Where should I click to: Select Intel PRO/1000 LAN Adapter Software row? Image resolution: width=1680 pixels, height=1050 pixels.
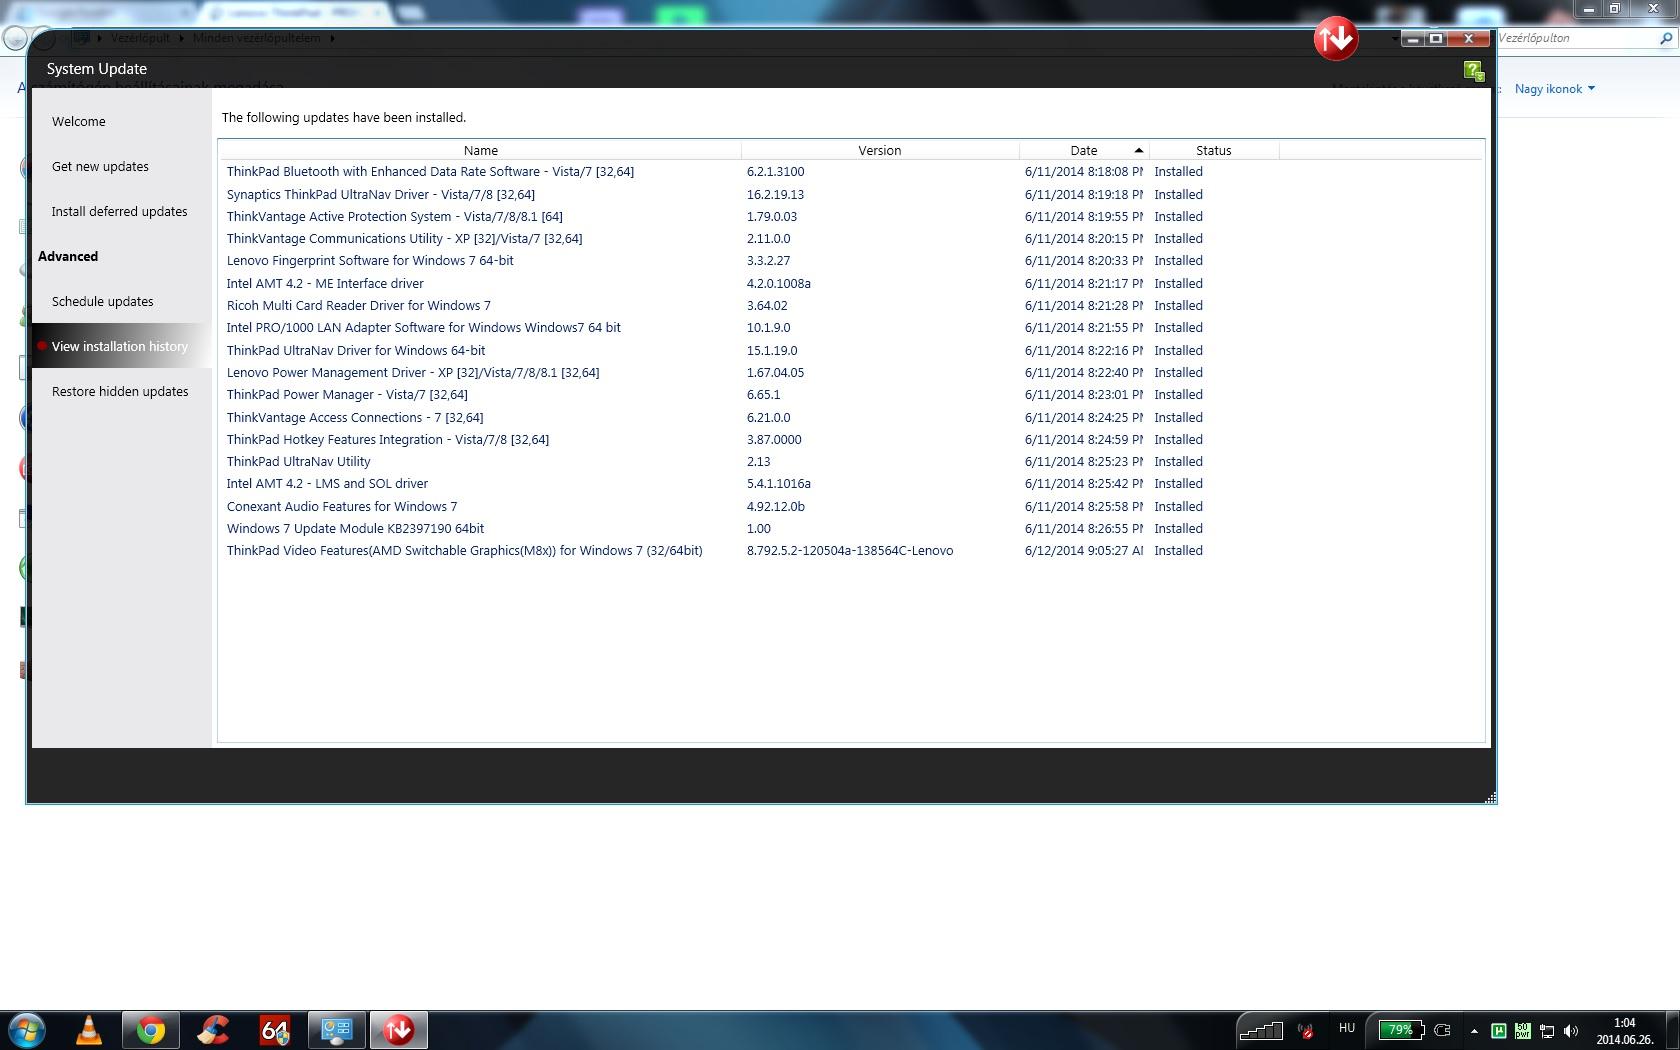(x=850, y=328)
